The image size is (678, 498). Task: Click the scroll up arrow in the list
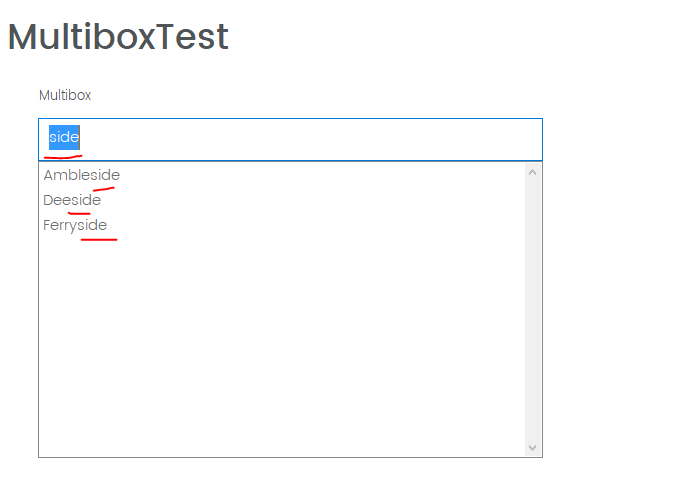533,172
